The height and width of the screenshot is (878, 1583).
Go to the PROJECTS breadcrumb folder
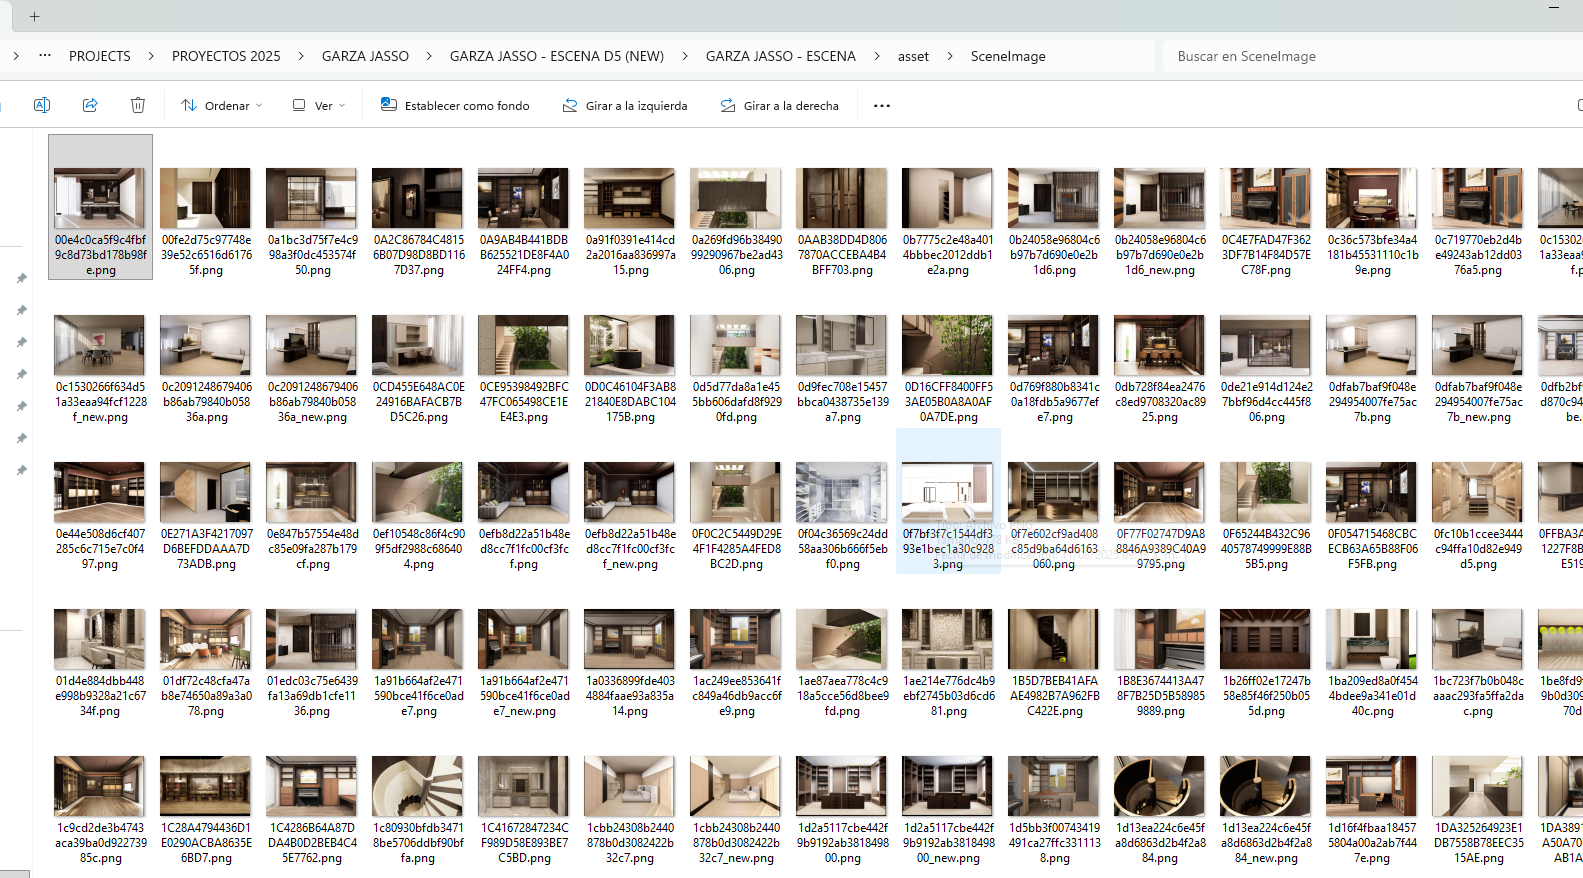click(99, 56)
